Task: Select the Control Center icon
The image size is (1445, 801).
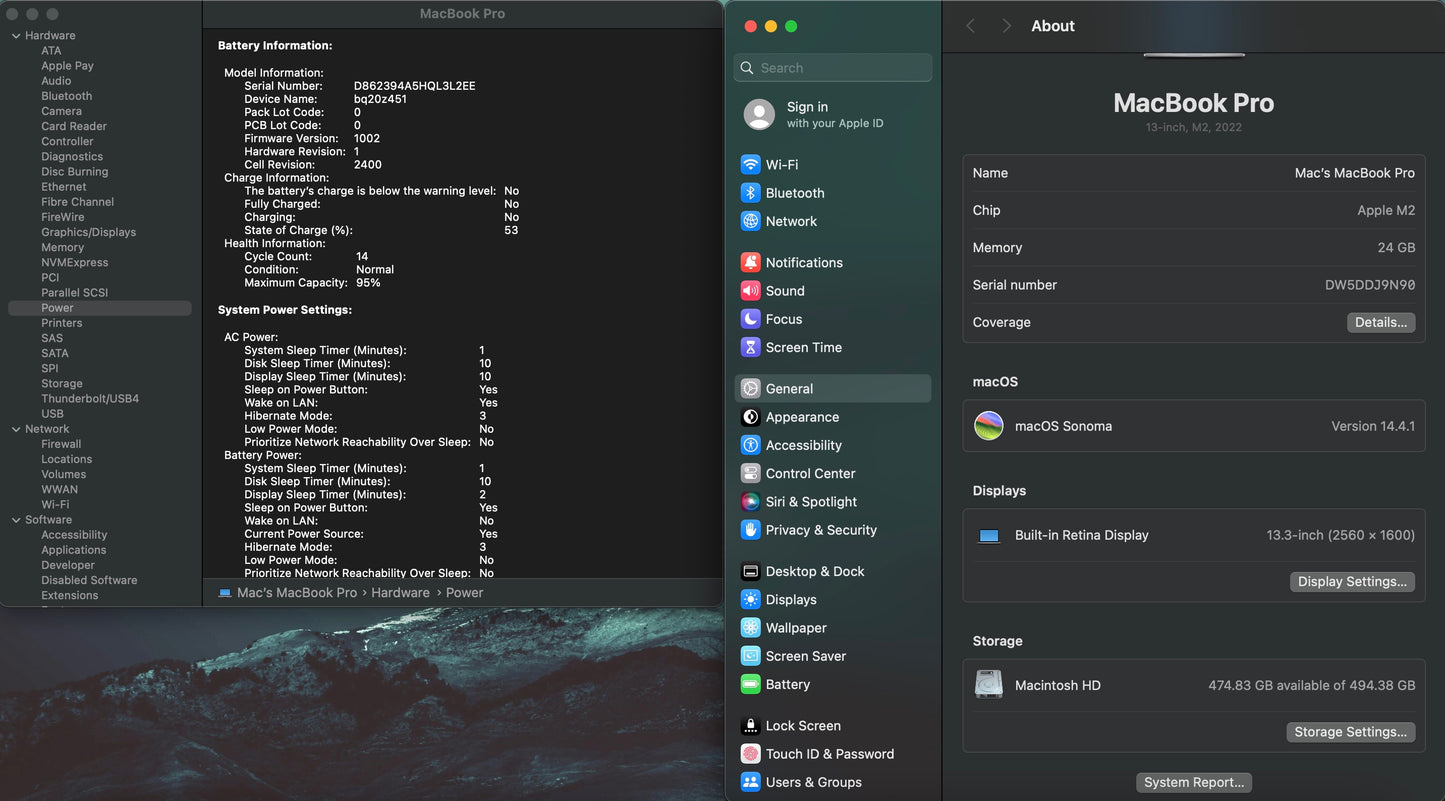Action: [x=750, y=473]
